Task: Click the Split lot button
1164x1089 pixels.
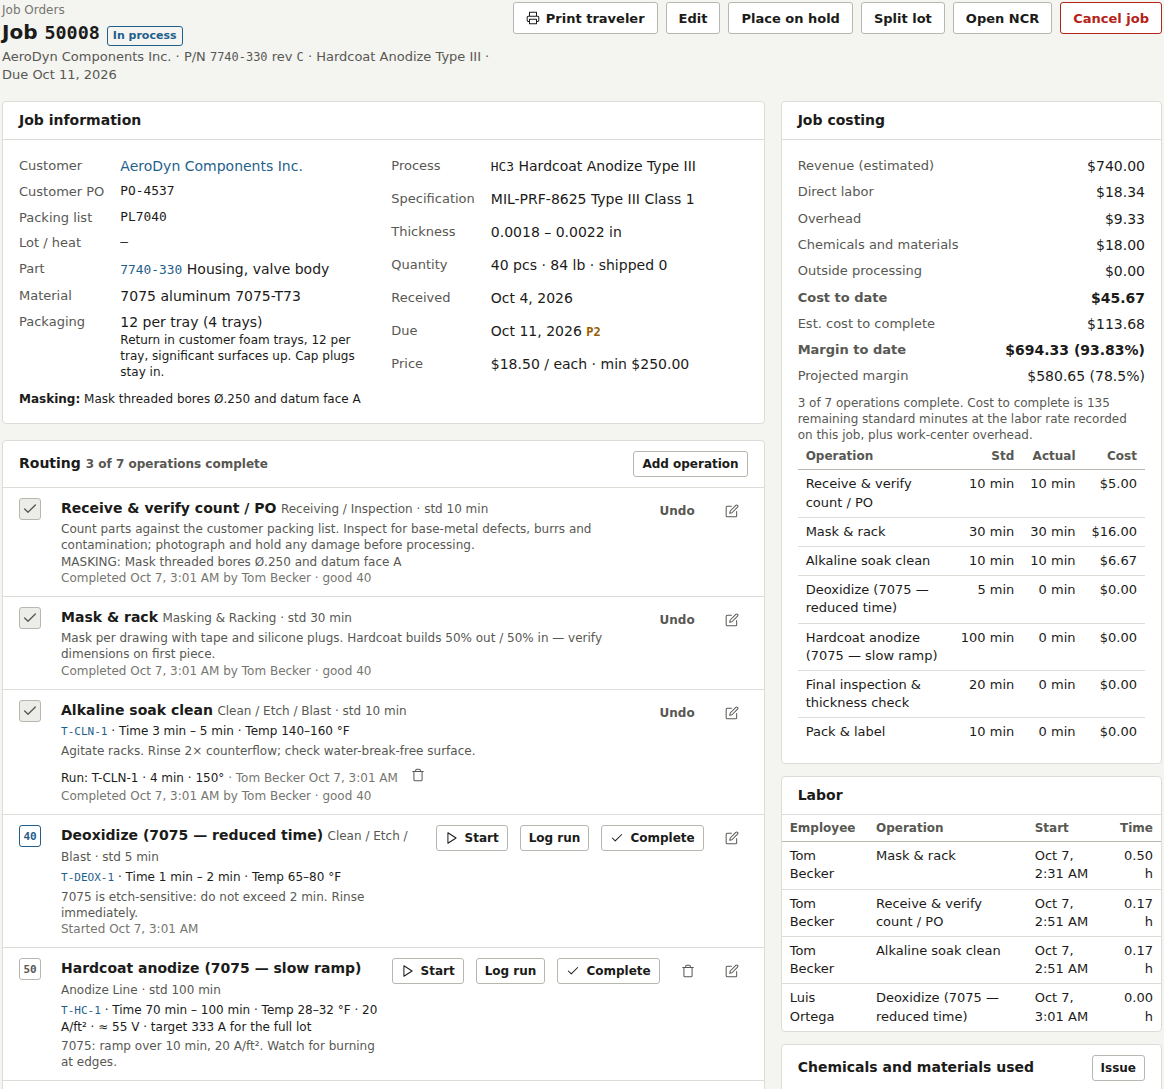Action: [902, 19]
